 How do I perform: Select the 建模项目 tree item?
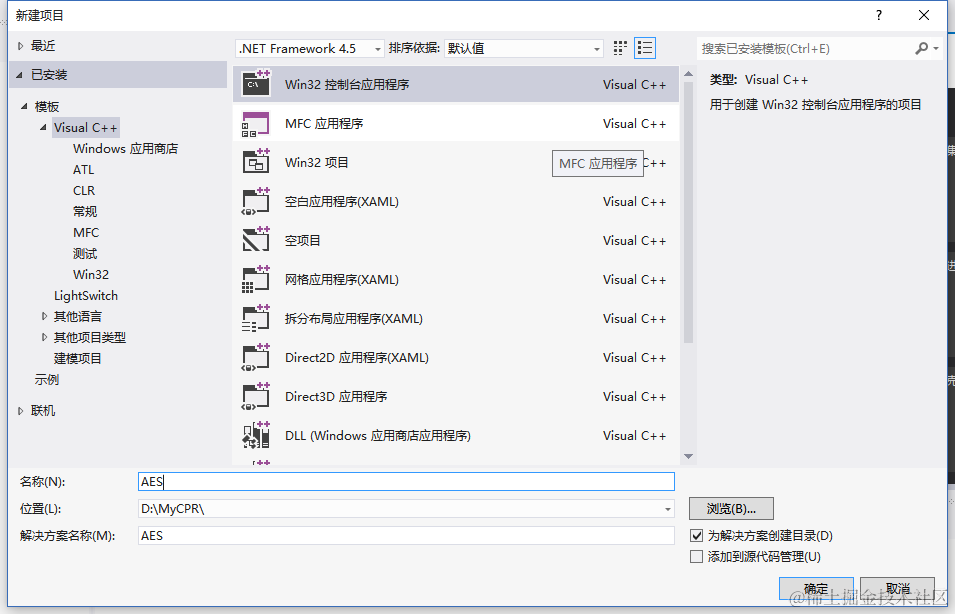coord(77,358)
